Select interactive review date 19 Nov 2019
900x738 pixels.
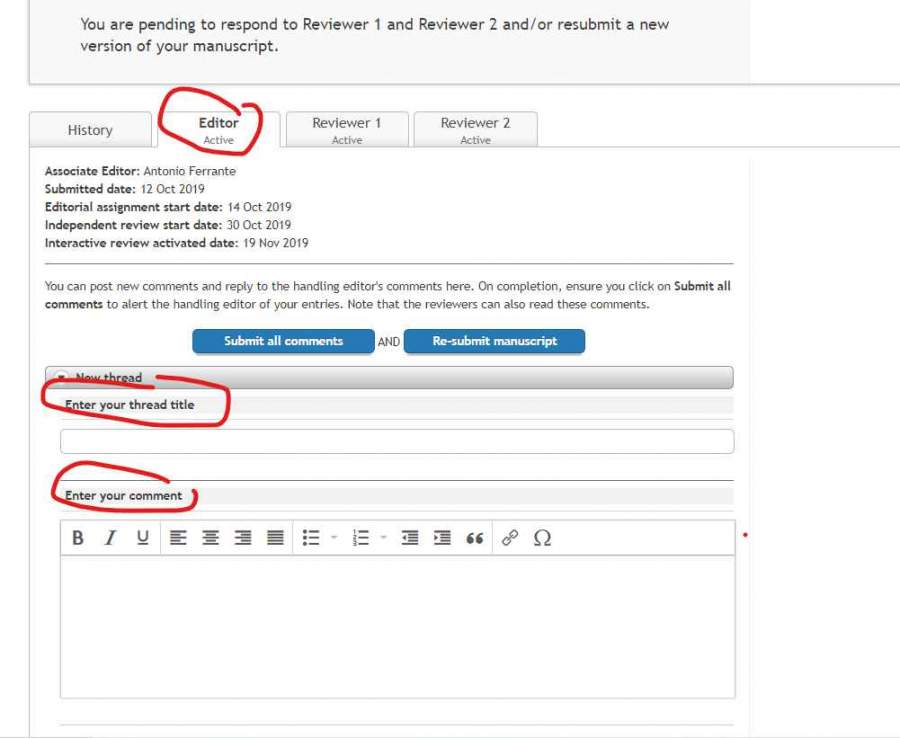276,243
